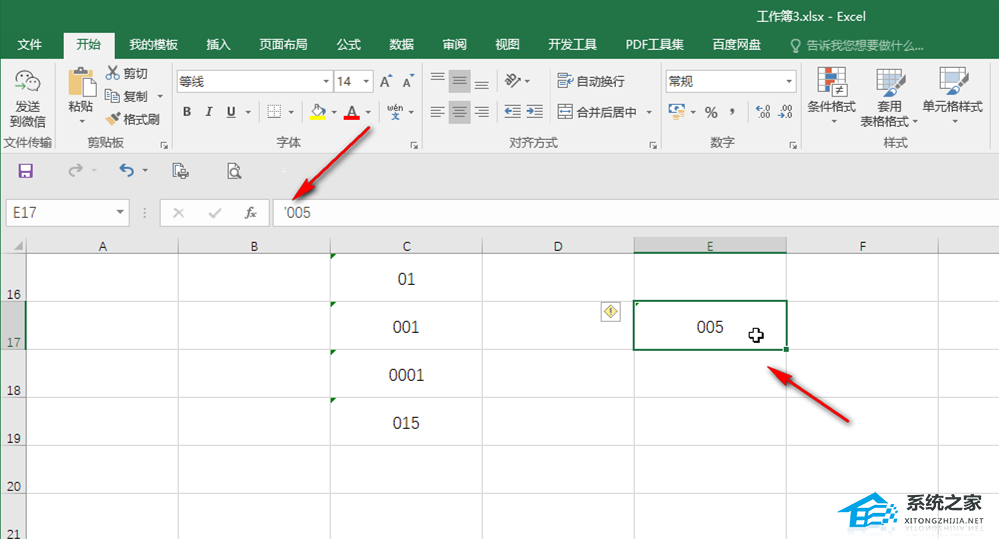Viewport: 999px width, 539px height.
Task: Apply percent style (%) format
Action: click(x=711, y=112)
